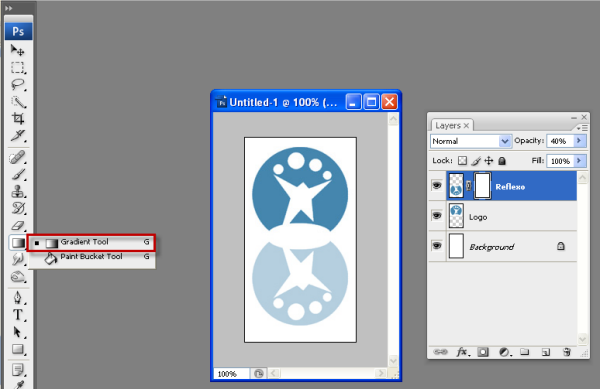The image size is (600, 389).
Task: Select the Rectangular Marquee tool
Action: click(x=18, y=67)
